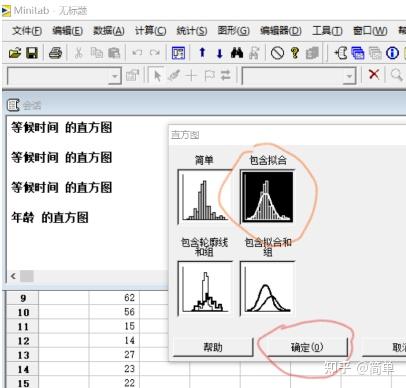Click the Next Command down arrow
The image size is (406, 388).
[x=219, y=53]
